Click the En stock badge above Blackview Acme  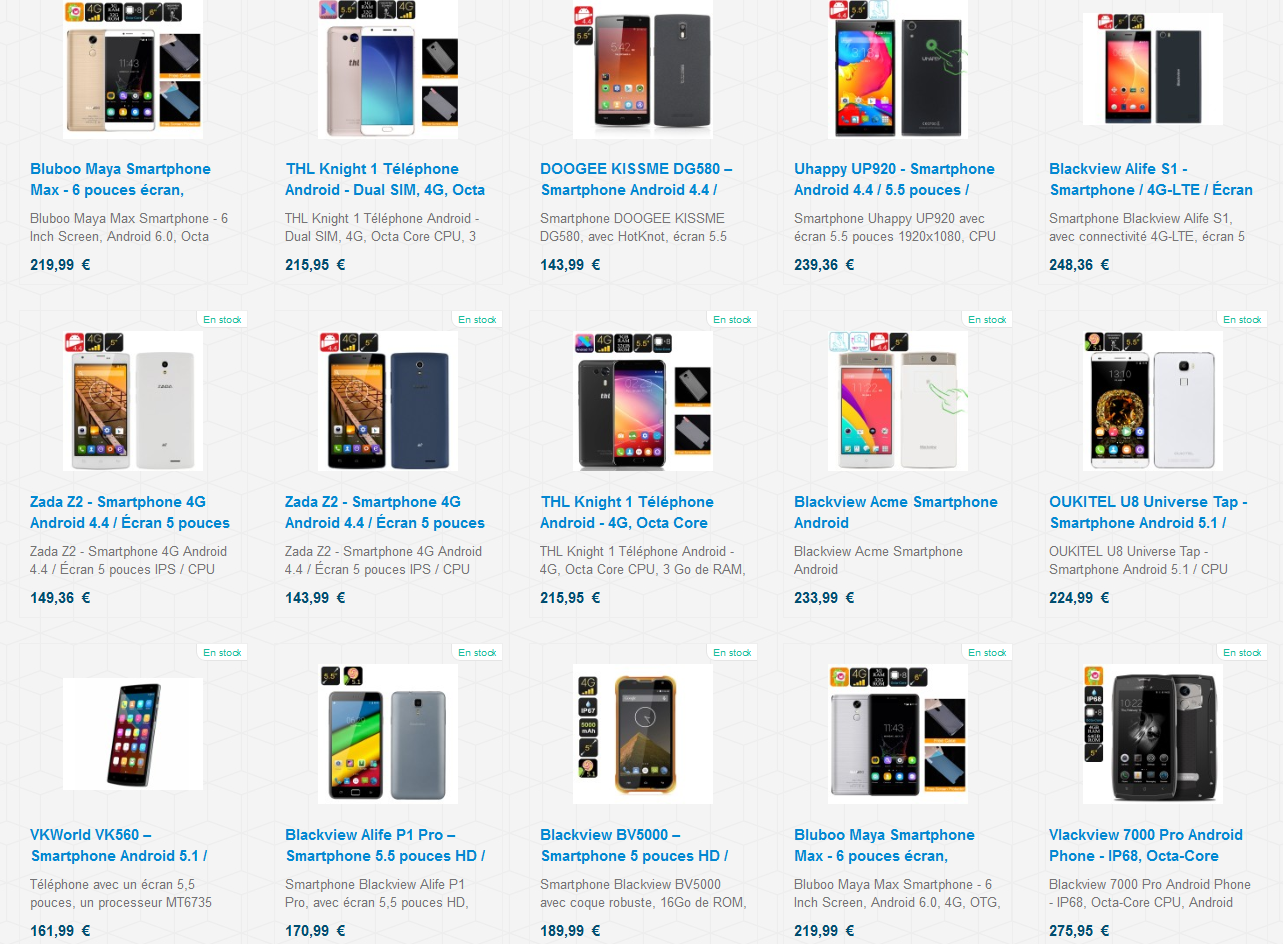tap(987, 320)
